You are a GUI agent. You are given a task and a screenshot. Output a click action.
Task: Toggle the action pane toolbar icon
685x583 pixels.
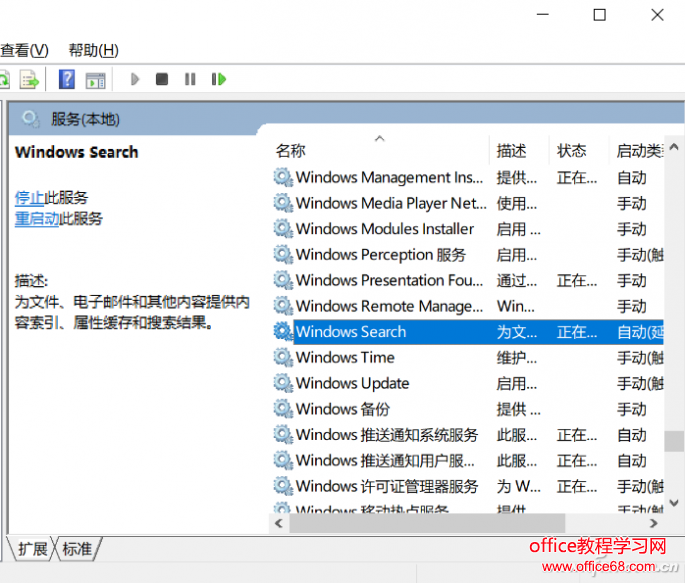click(96, 80)
